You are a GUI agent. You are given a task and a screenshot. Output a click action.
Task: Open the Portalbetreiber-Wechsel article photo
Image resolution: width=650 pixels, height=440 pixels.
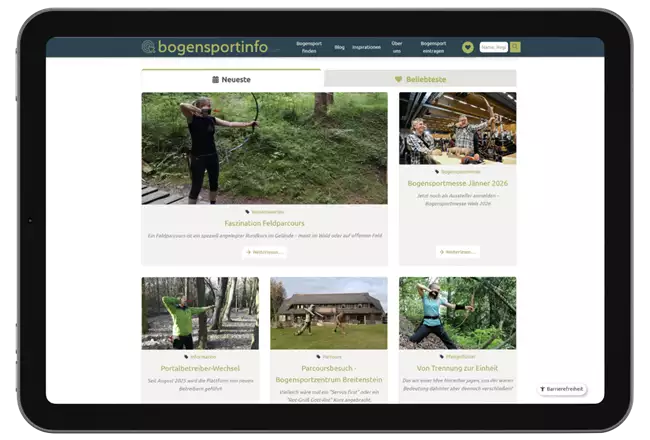pyautogui.click(x=200, y=313)
